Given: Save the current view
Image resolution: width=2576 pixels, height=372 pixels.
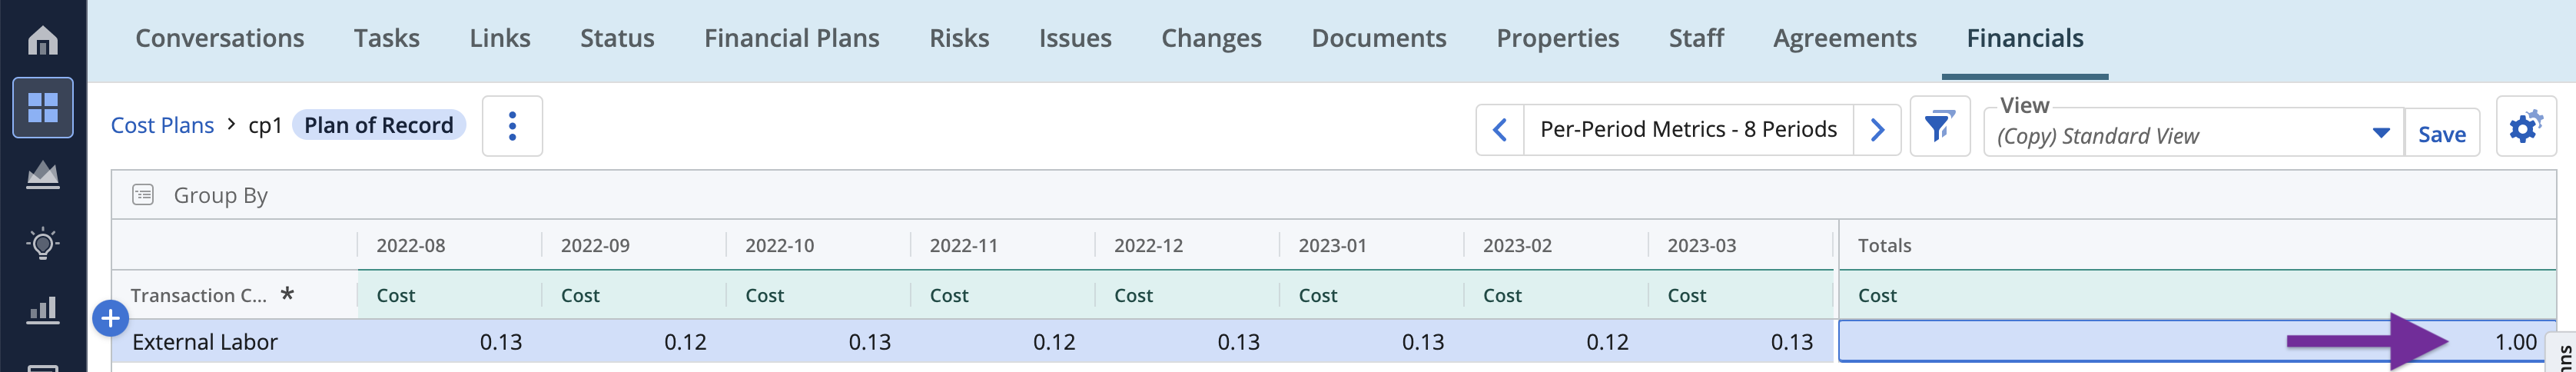Looking at the screenshot, I should [x=2441, y=134].
